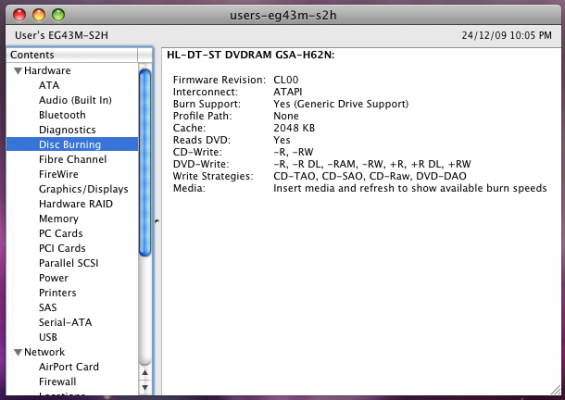Select FireWire in the Contents list
This screenshot has width=565, height=400.
(59, 174)
